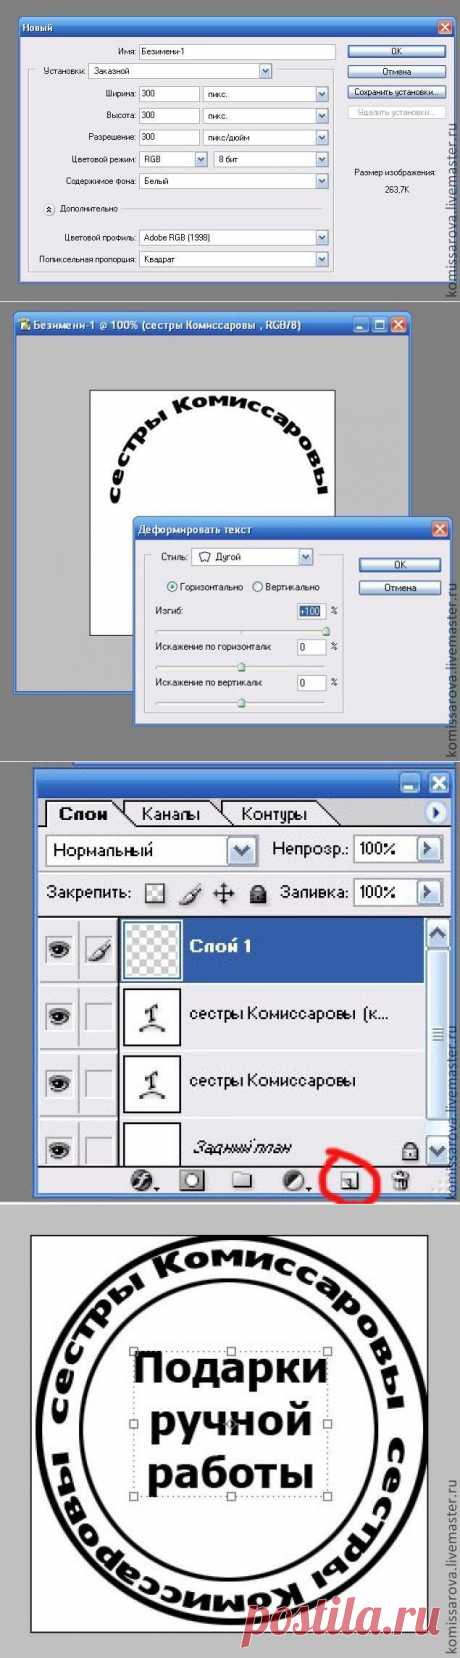
Task: Add a layer mask using the mask icon
Action: point(192,1180)
